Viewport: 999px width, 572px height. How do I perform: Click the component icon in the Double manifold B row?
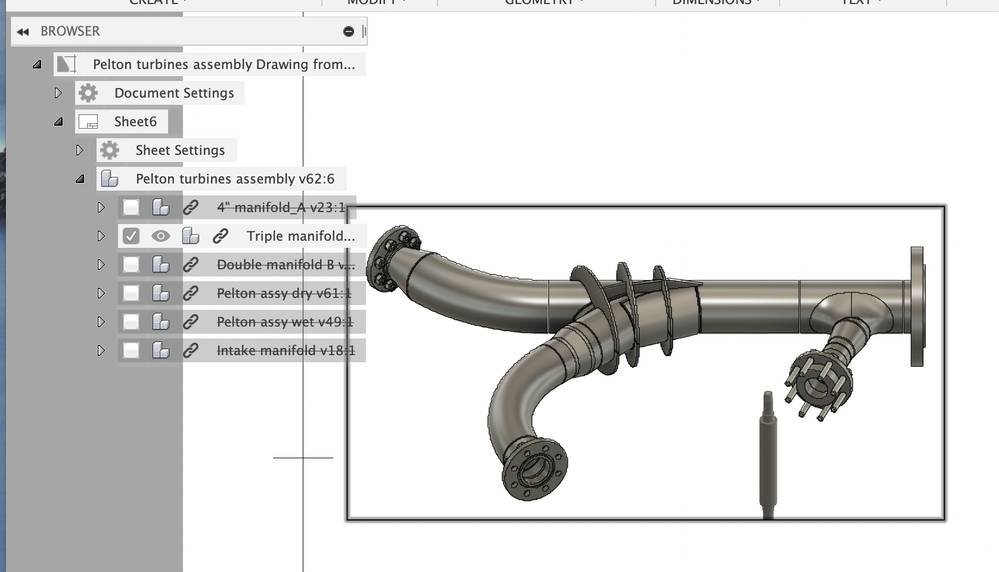[x=161, y=265]
